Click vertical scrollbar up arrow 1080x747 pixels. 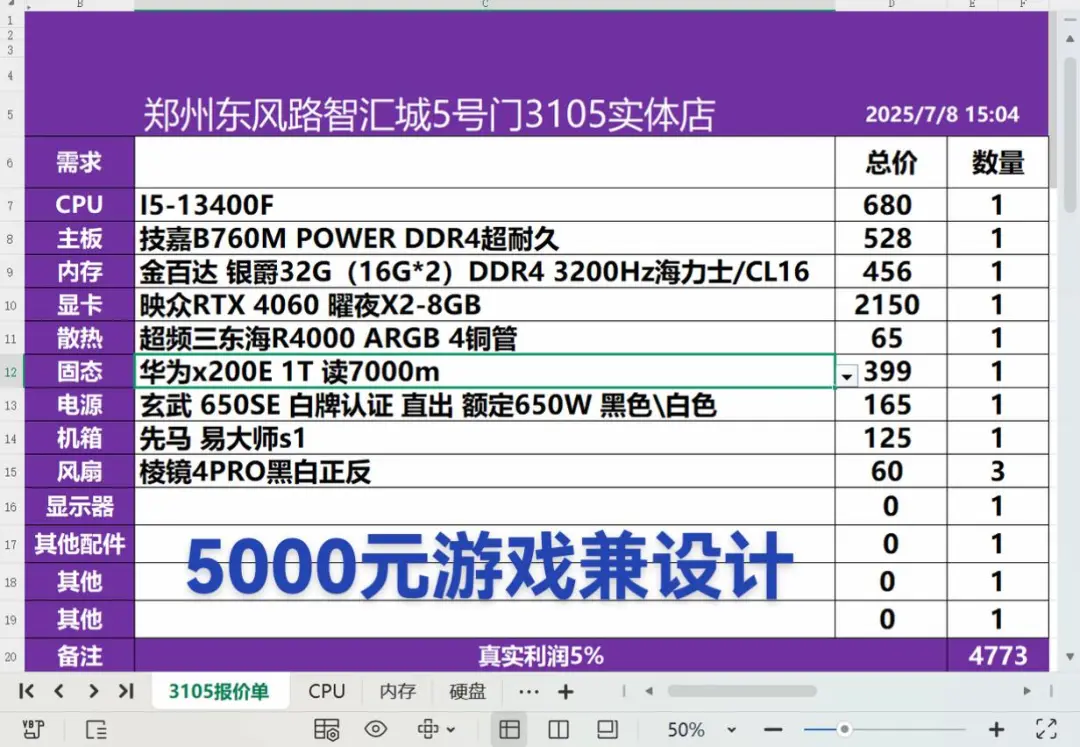[x=1070, y=39]
